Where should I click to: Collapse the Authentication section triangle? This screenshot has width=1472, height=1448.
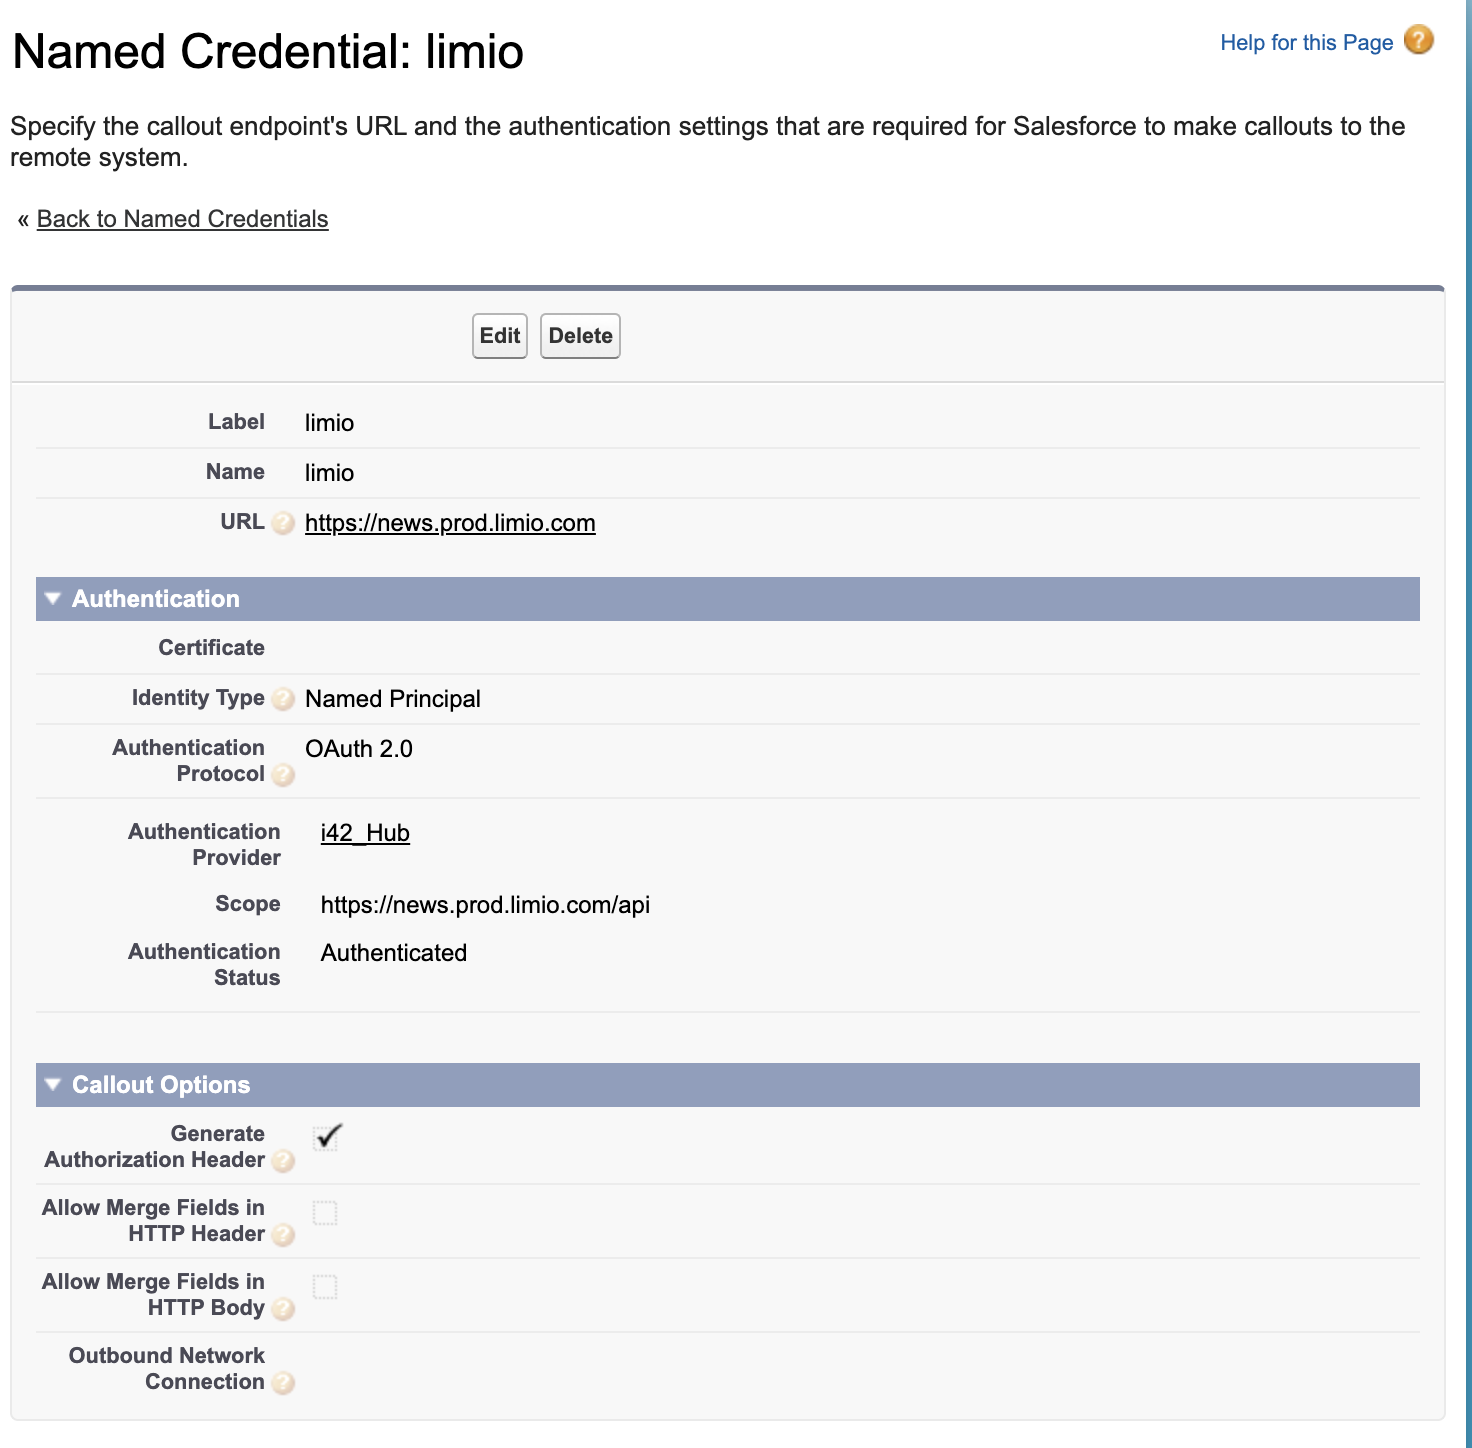53,598
